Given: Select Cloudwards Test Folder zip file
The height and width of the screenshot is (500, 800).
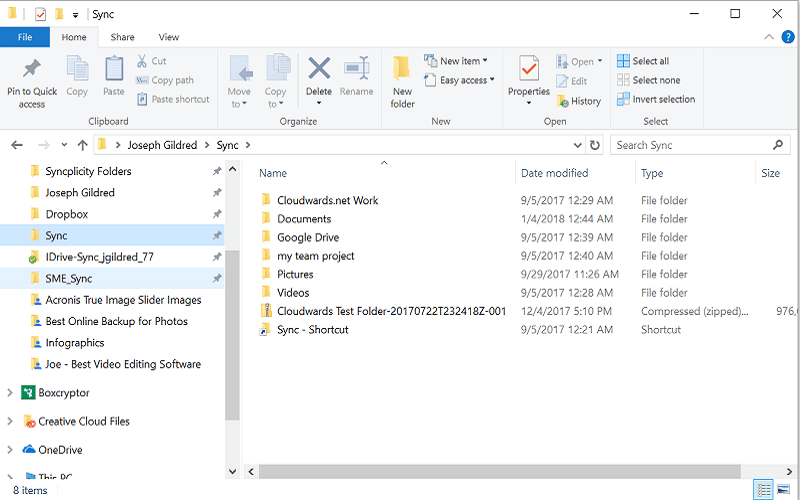Looking at the screenshot, I should (x=391, y=311).
